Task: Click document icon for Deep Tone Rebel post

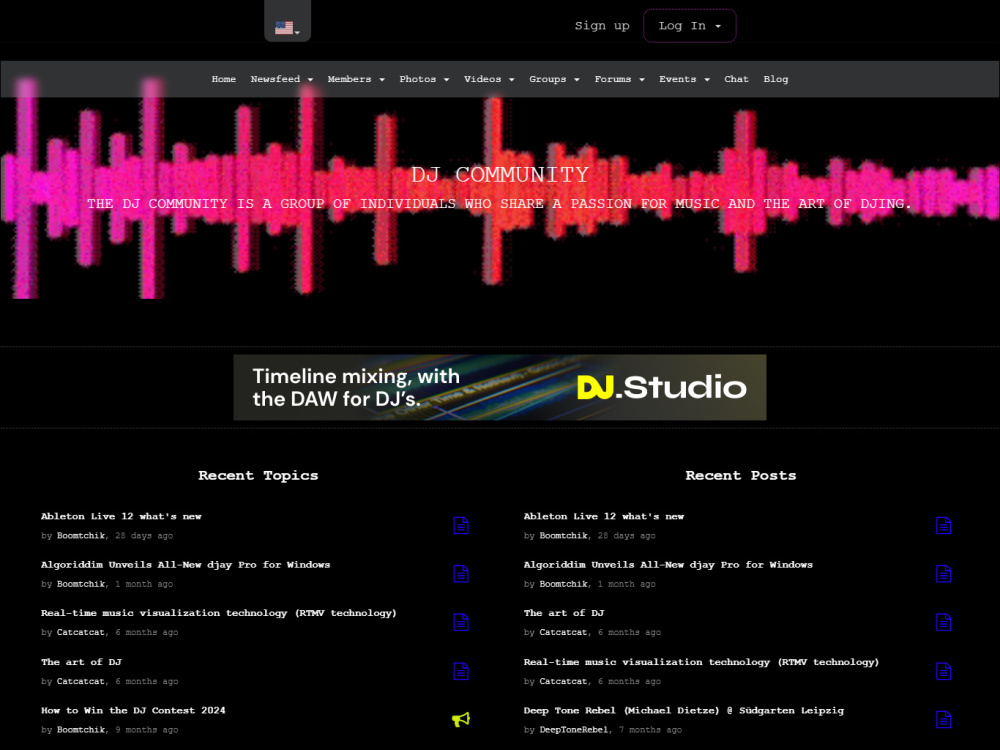Action: (x=944, y=719)
